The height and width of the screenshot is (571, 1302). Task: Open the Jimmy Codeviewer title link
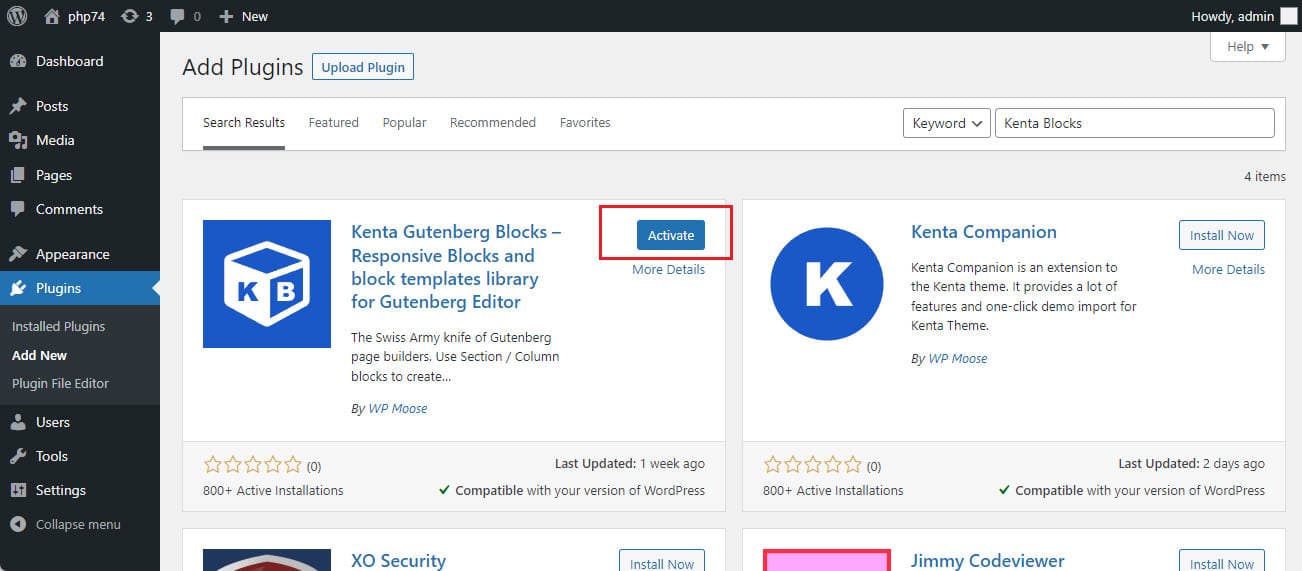[988, 561]
